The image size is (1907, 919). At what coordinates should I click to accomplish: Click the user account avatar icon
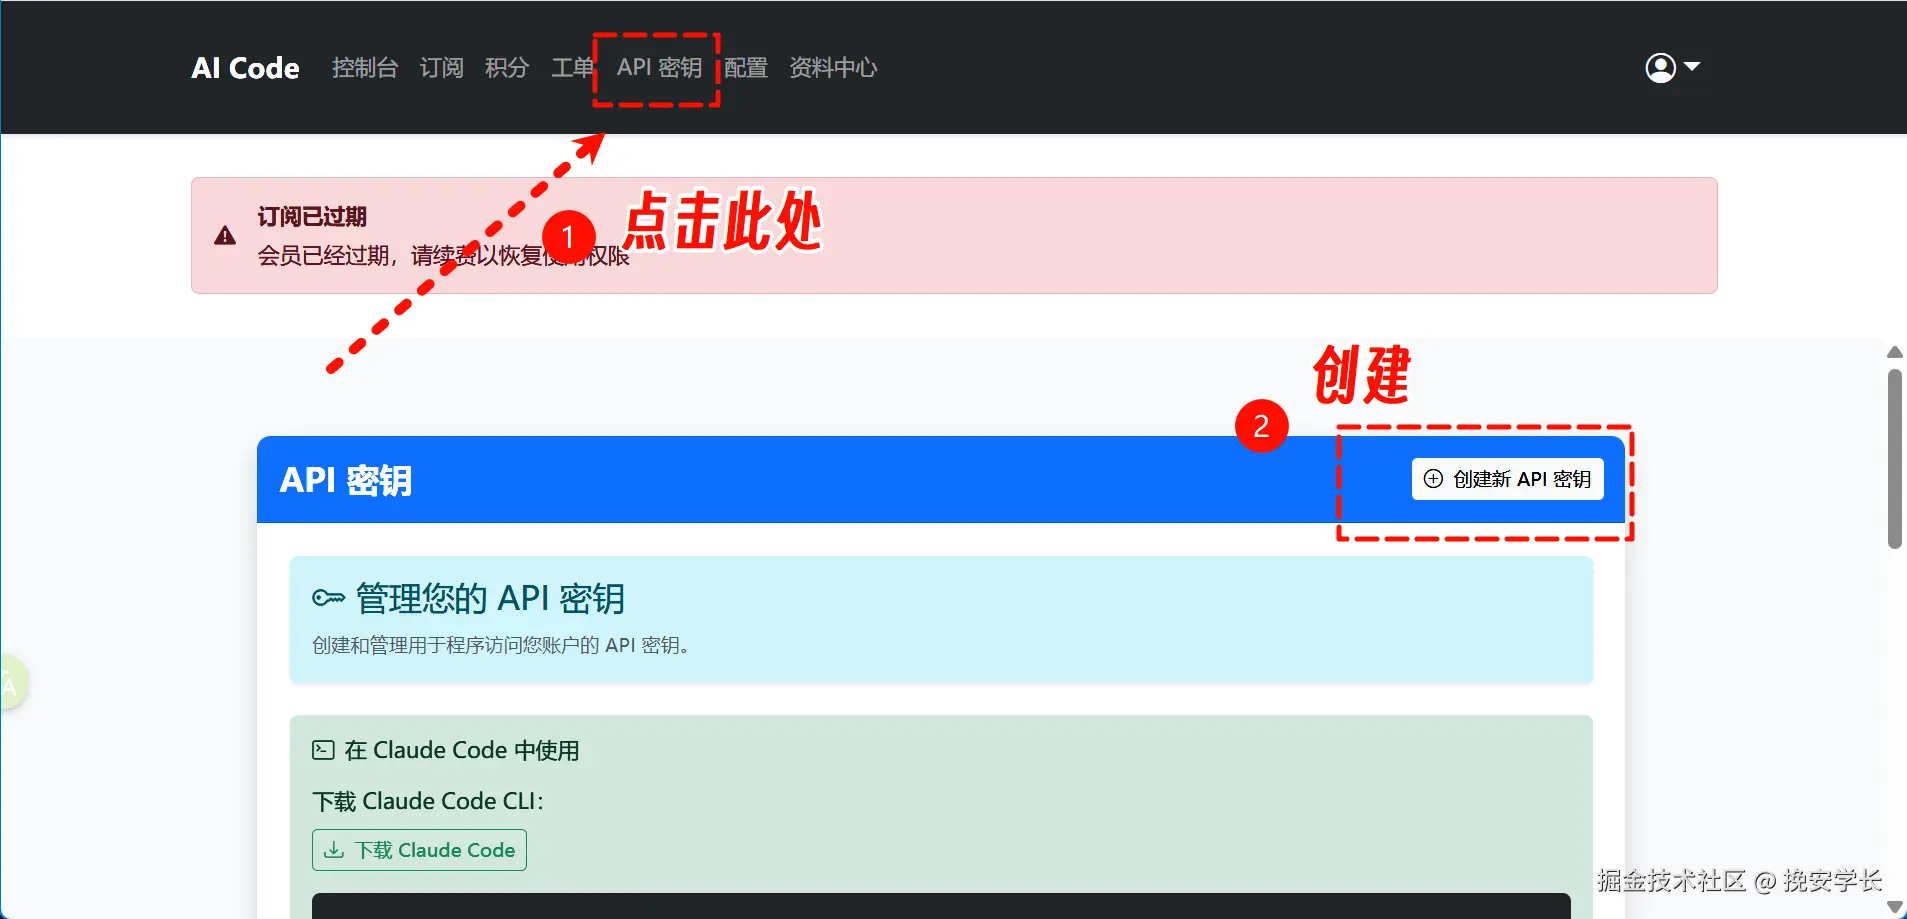pos(1661,67)
